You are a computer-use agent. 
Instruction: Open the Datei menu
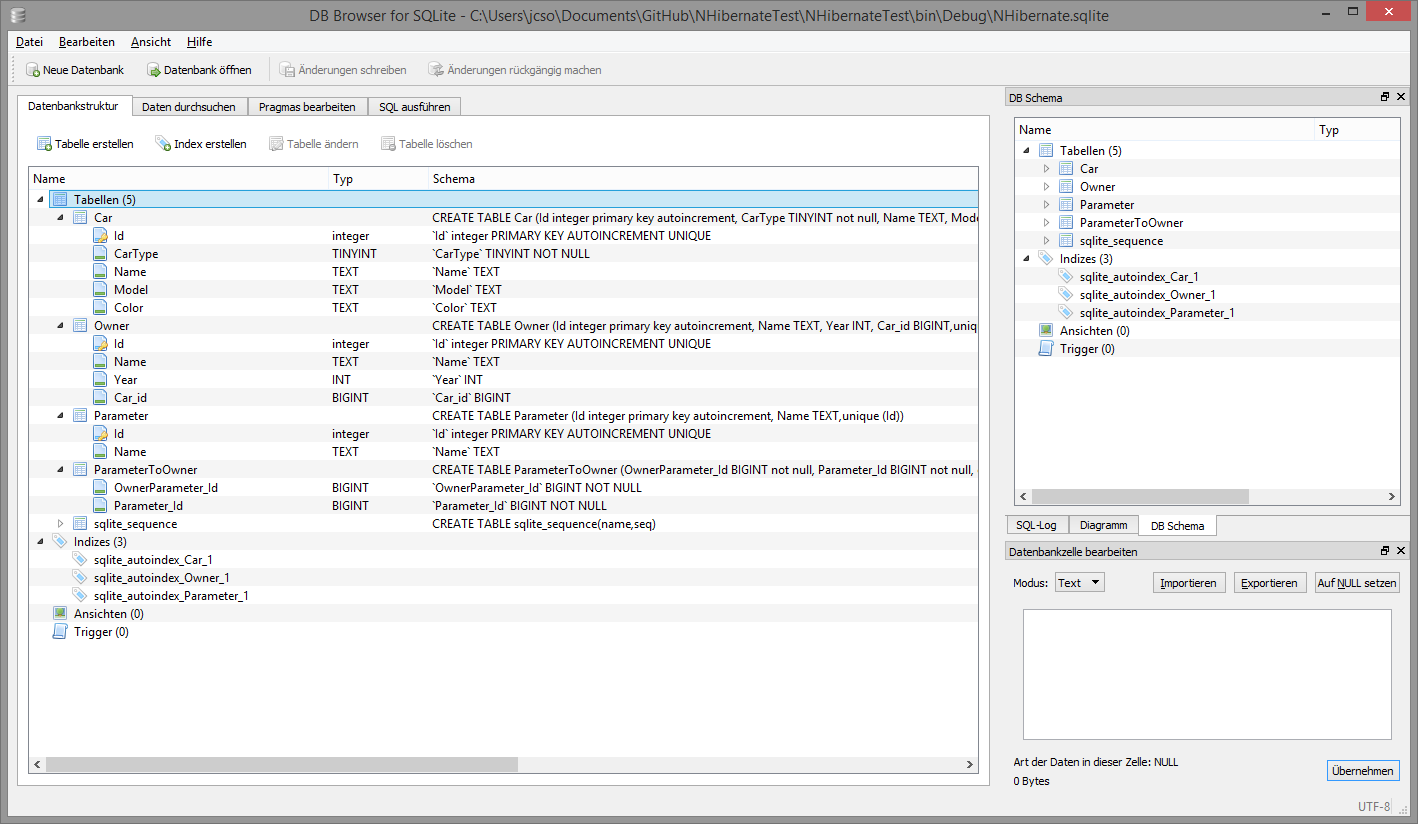point(29,42)
